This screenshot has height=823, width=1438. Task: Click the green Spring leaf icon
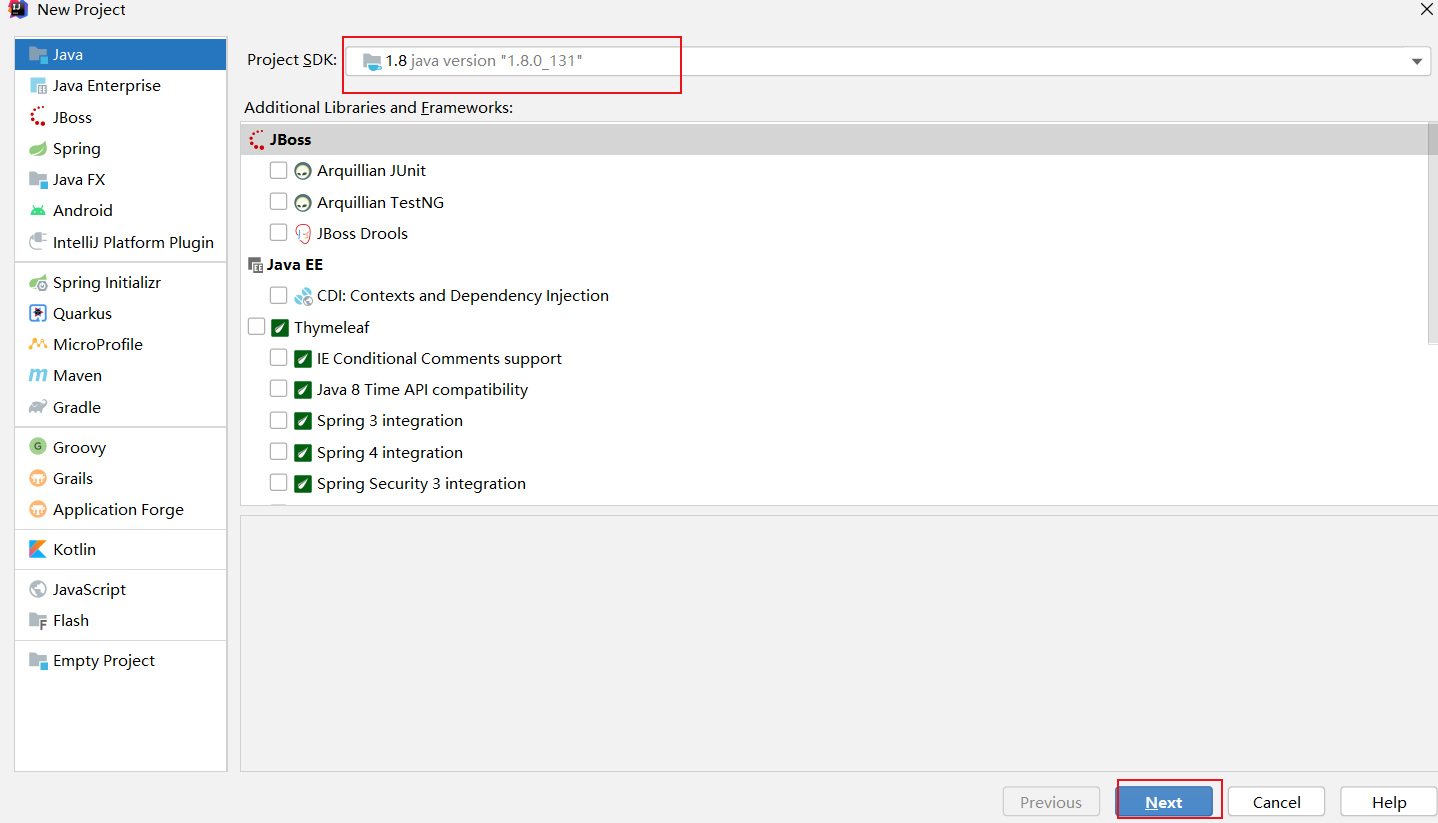point(38,148)
